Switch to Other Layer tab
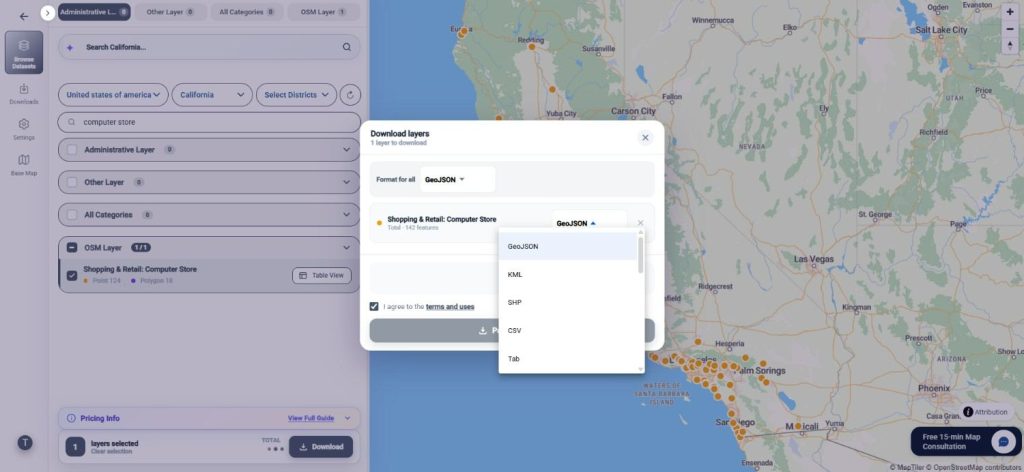This screenshot has width=1024, height=472. point(170,12)
